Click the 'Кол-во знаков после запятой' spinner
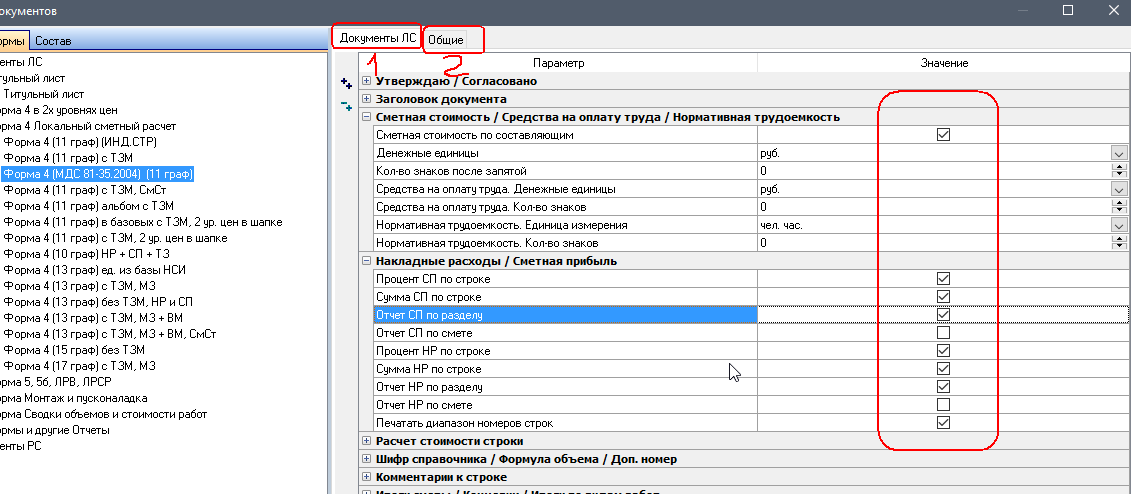1131x494 pixels. [1118, 171]
